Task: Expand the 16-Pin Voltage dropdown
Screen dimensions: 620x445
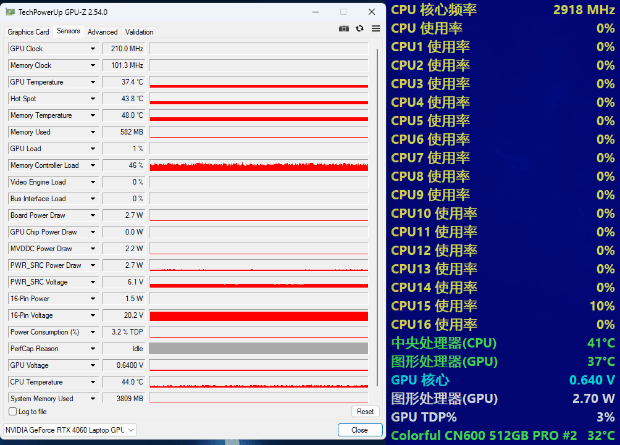Action: [93, 316]
